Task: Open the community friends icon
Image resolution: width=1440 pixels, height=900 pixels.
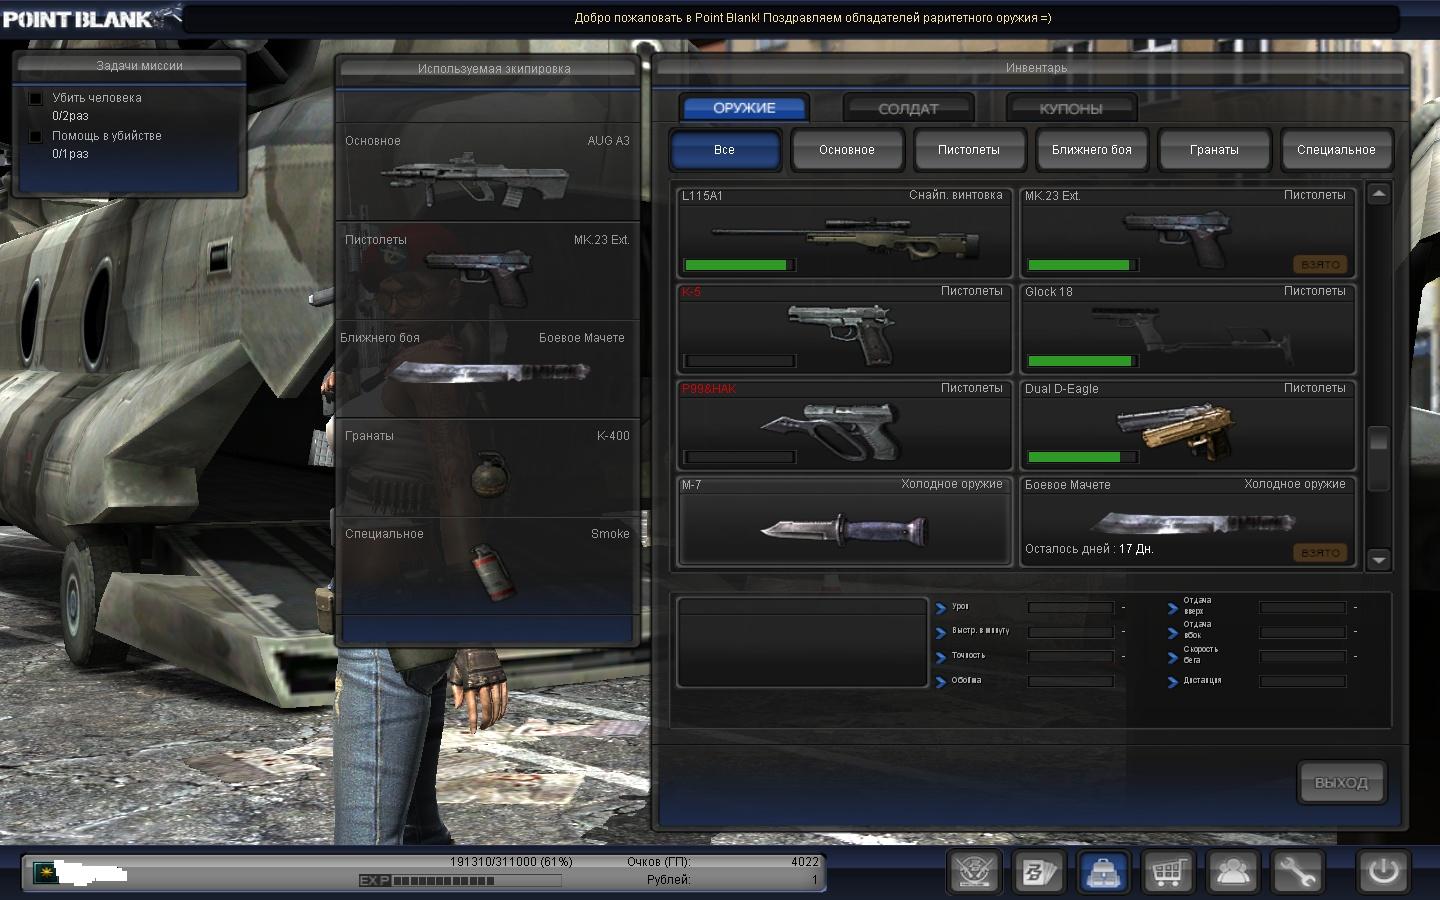Action: tap(1232, 872)
